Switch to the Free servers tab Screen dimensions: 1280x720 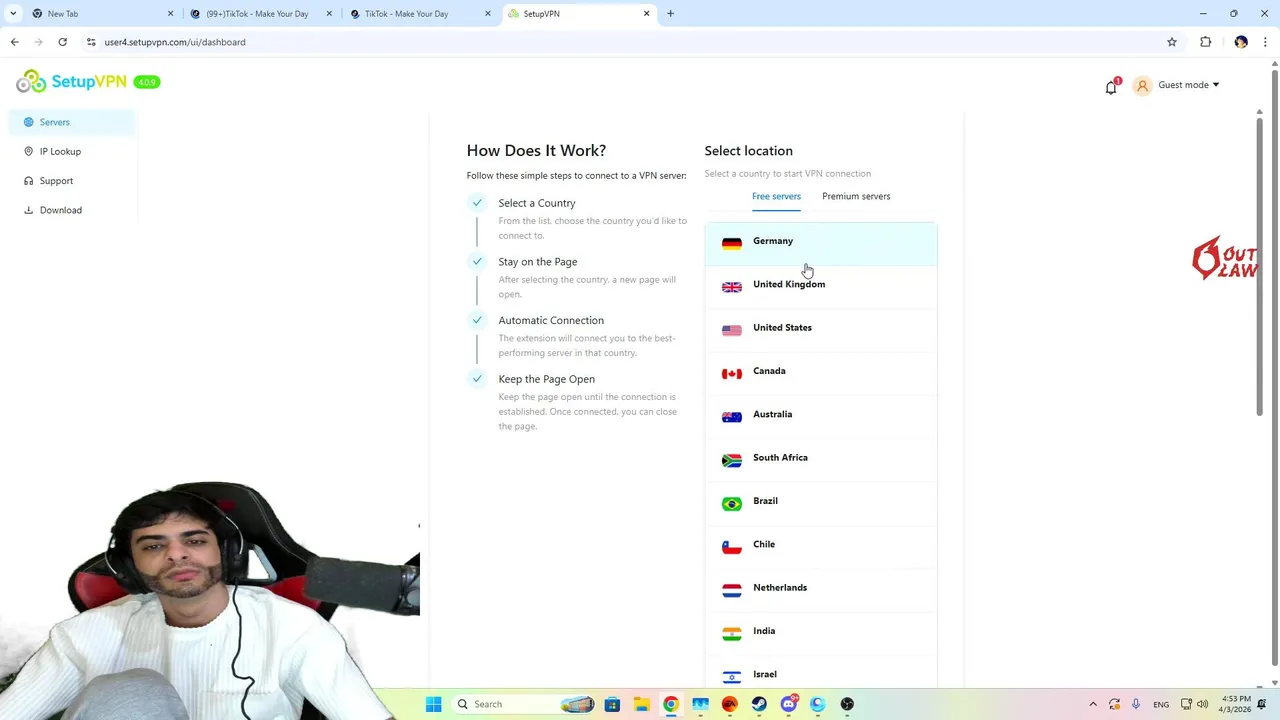pos(776,196)
